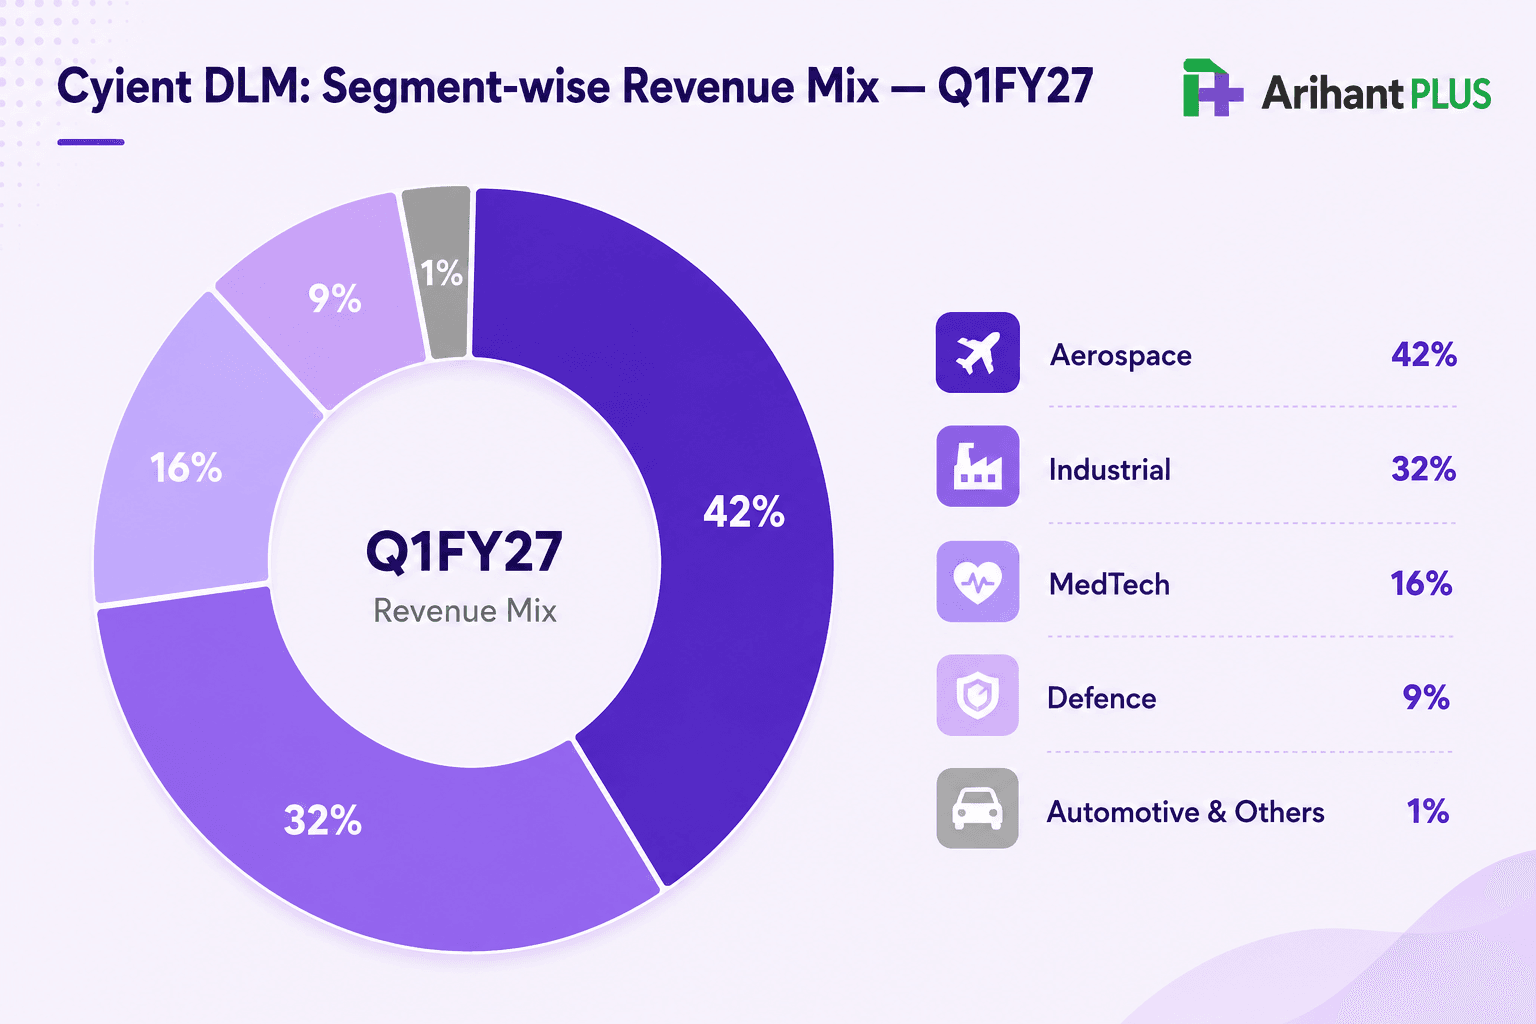Click the MedTech legend label
This screenshot has width=1536, height=1024.
point(1109,584)
